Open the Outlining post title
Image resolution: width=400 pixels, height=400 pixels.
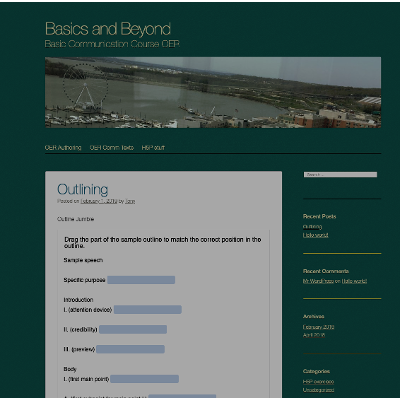[x=83, y=189]
